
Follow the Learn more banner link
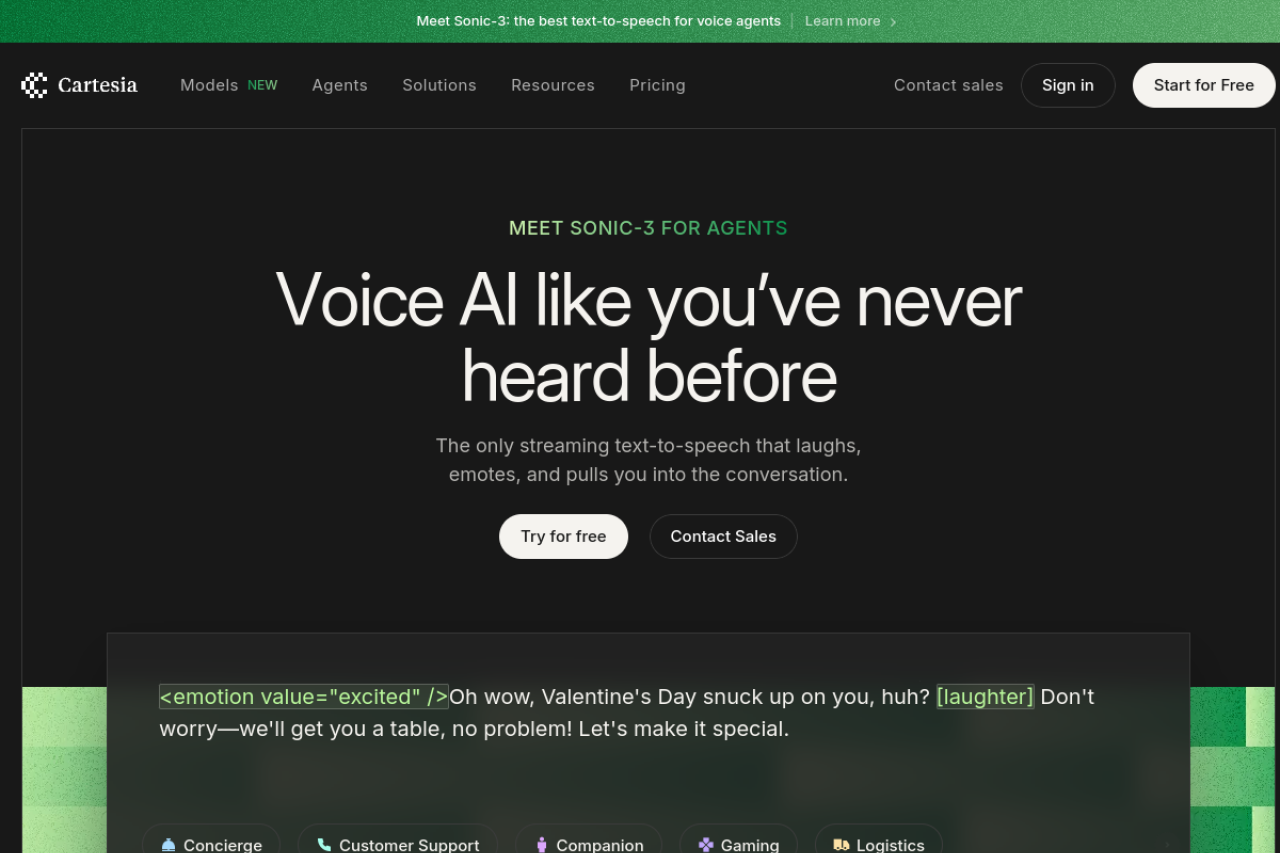coord(842,21)
